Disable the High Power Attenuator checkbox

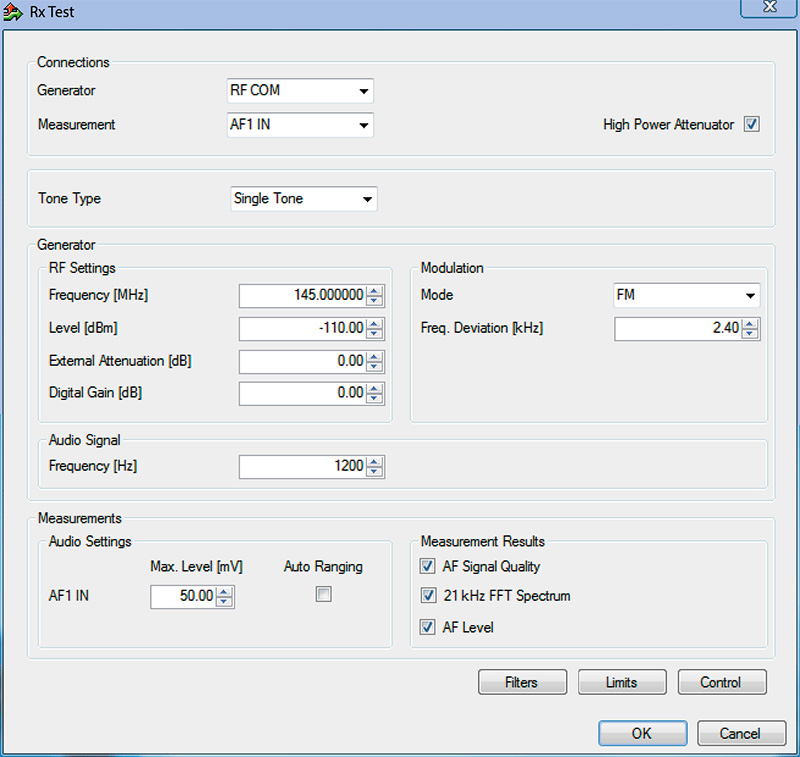point(752,125)
